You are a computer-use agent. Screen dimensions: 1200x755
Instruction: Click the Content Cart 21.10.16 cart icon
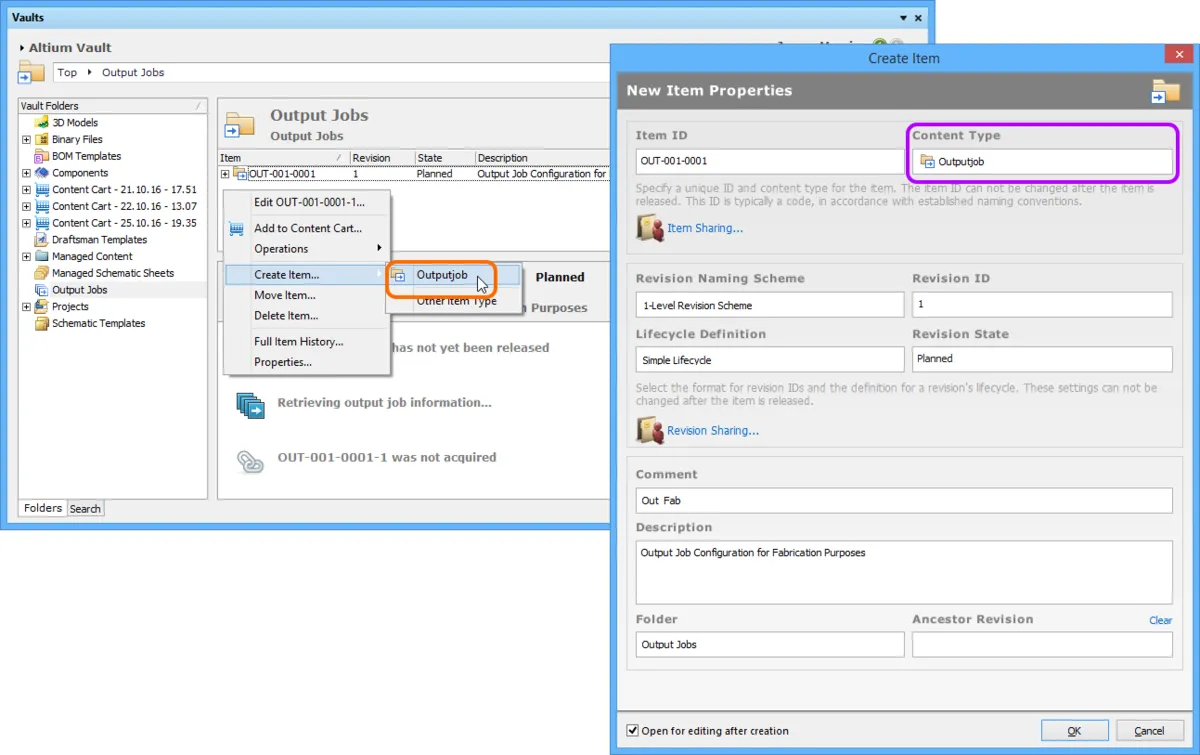[x=42, y=190]
